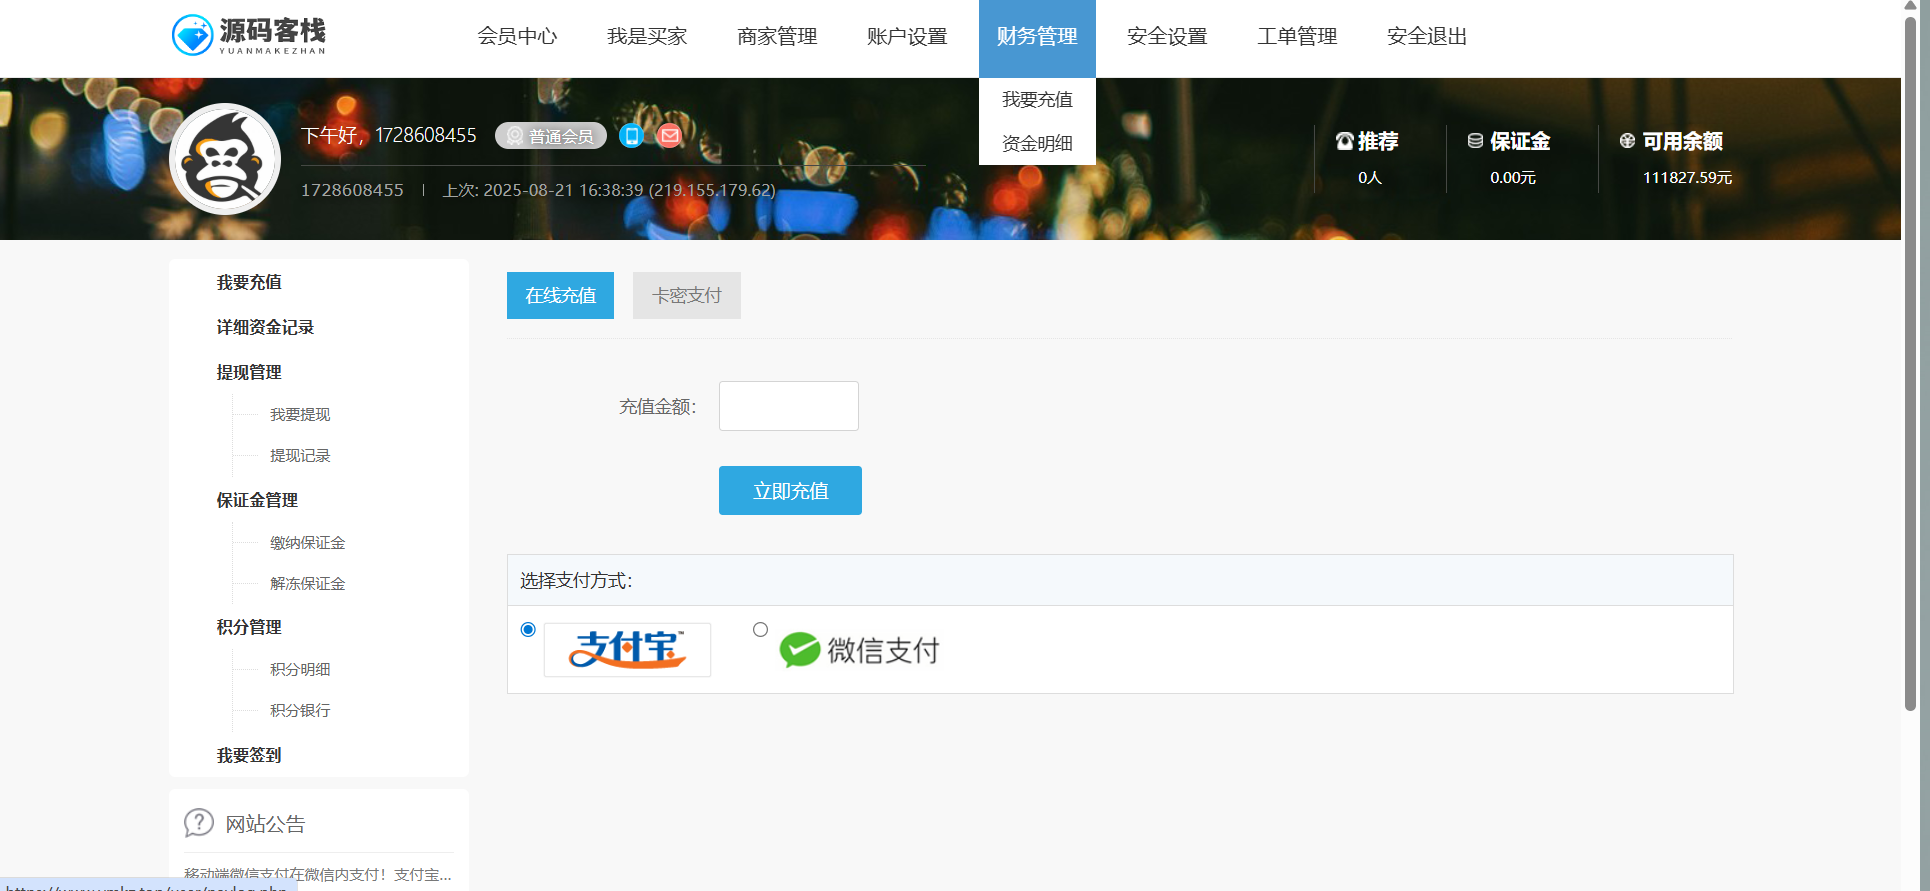
Task: Click 安全退出 to log out
Action: click(1427, 37)
